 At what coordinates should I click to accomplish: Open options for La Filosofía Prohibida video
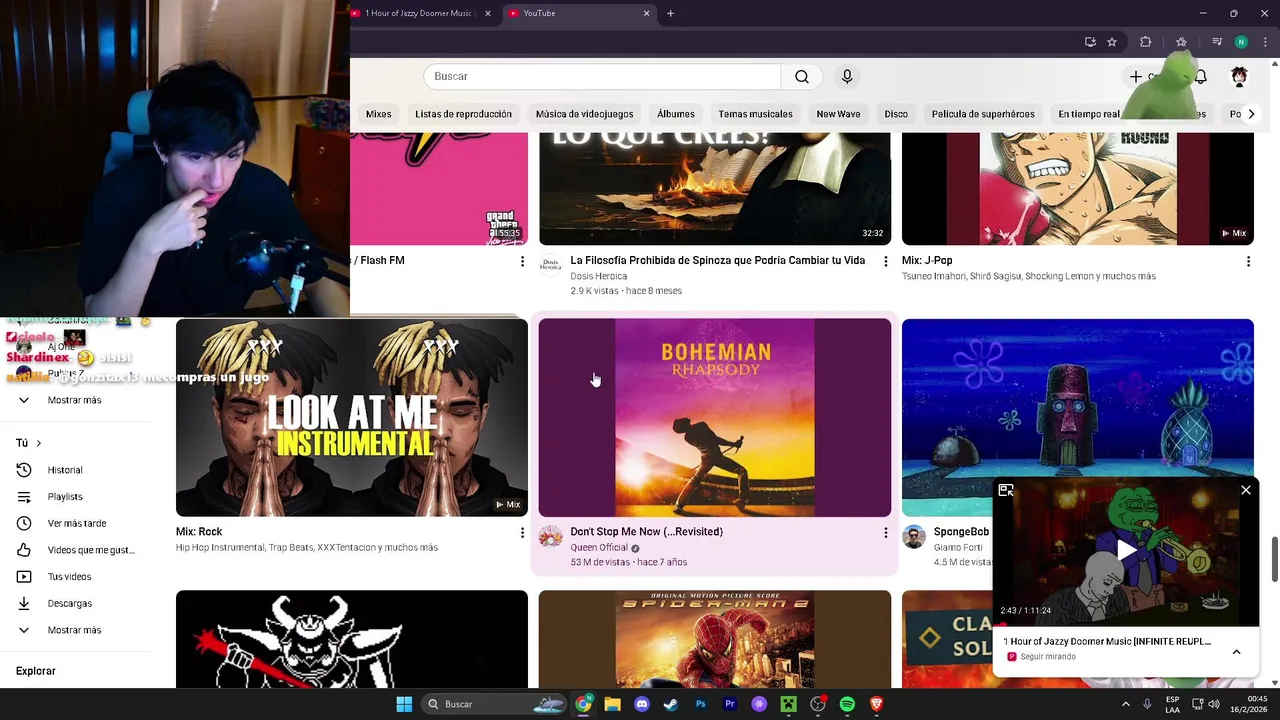point(885,261)
